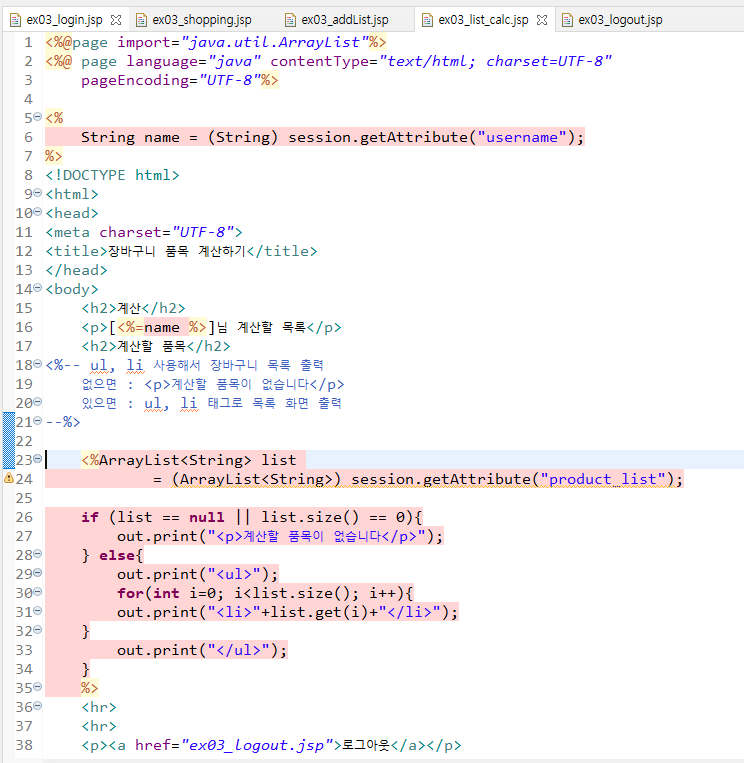Click the JSP file icon on ex03_login.jsp tab

pyautogui.click(x=16, y=20)
